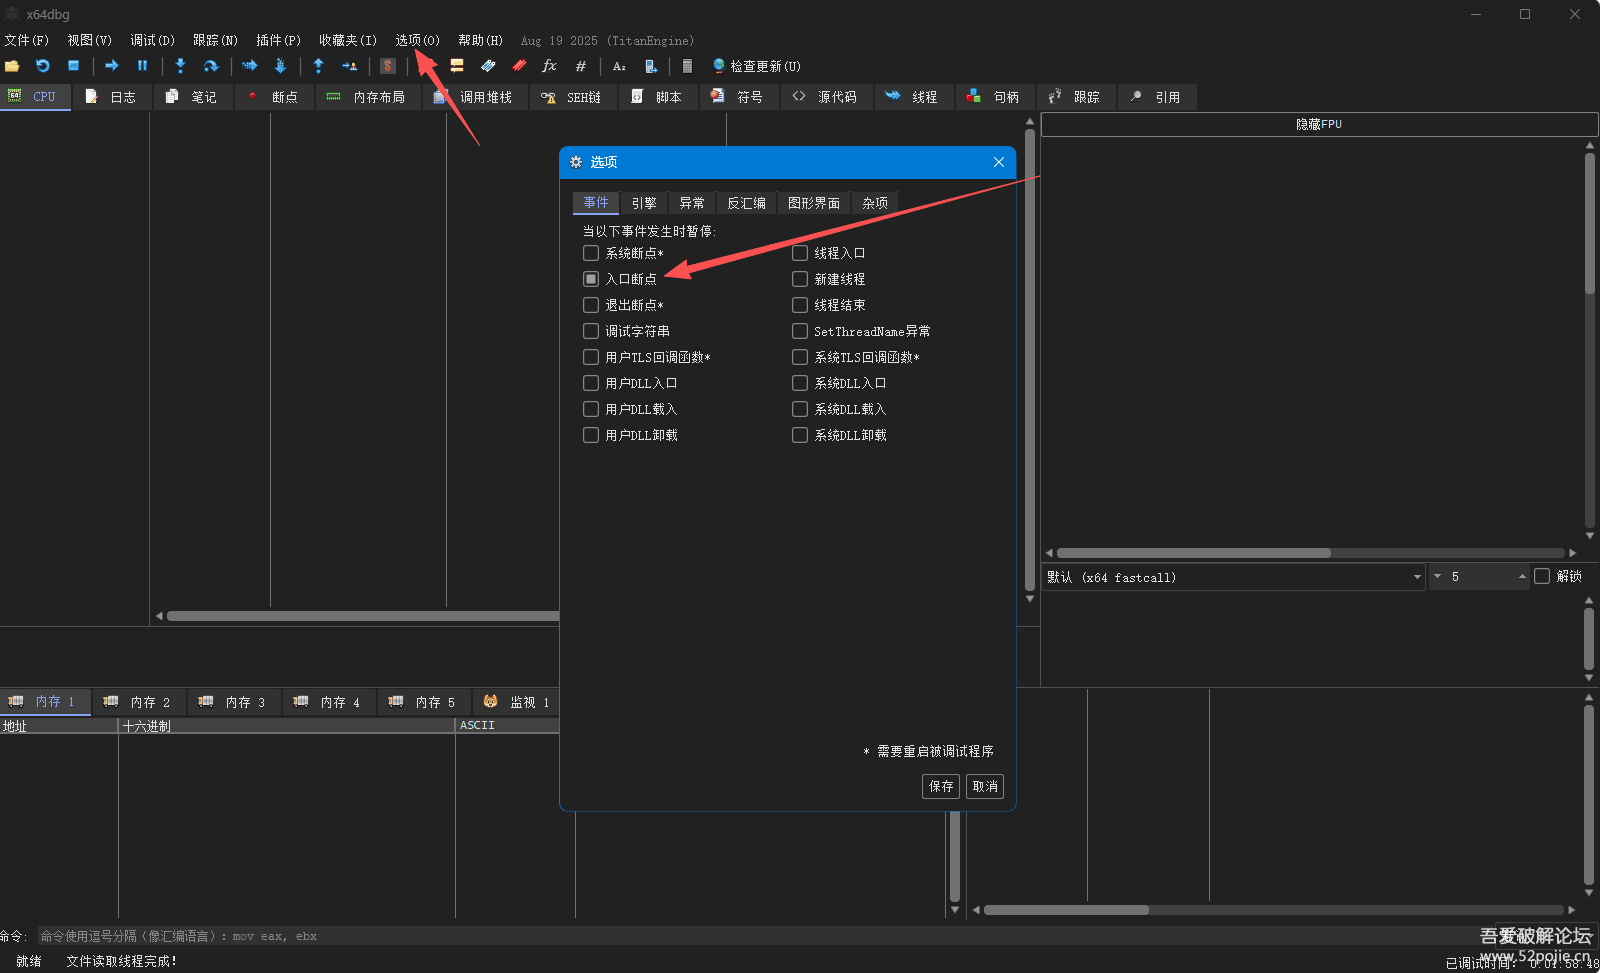Open the 选项 menu in menu bar
The height and width of the screenshot is (973, 1600).
[x=417, y=40]
